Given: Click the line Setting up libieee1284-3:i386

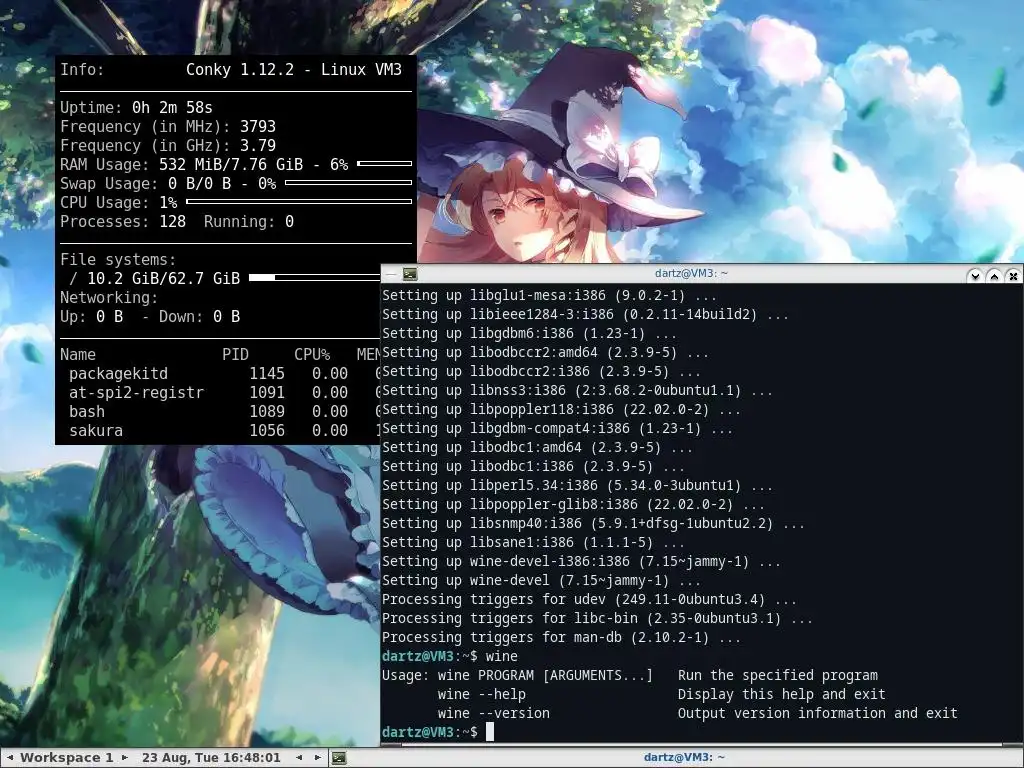Looking at the screenshot, I should 585,314.
